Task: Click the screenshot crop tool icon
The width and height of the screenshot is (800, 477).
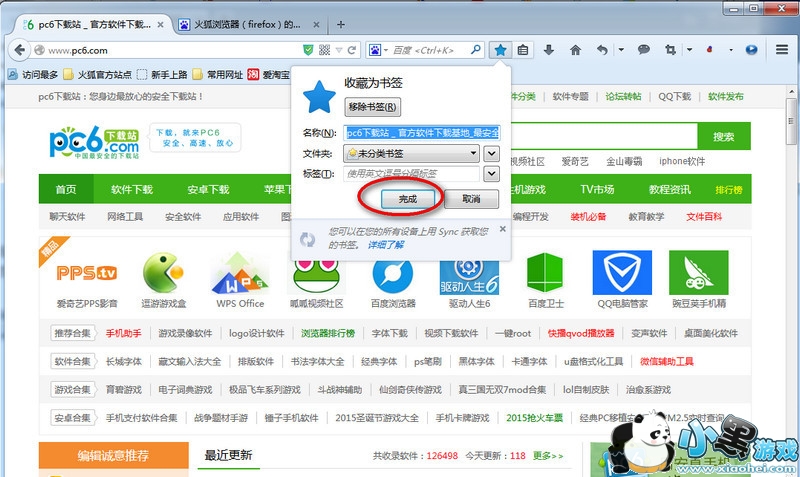Action: click(670, 50)
